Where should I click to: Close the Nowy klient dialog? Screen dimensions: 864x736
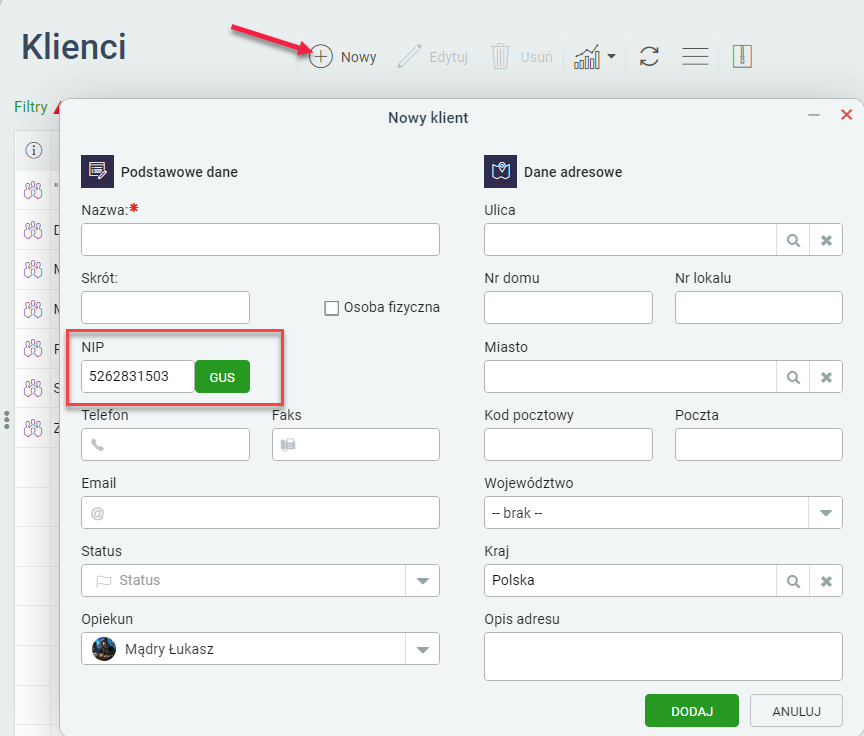click(846, 115)
